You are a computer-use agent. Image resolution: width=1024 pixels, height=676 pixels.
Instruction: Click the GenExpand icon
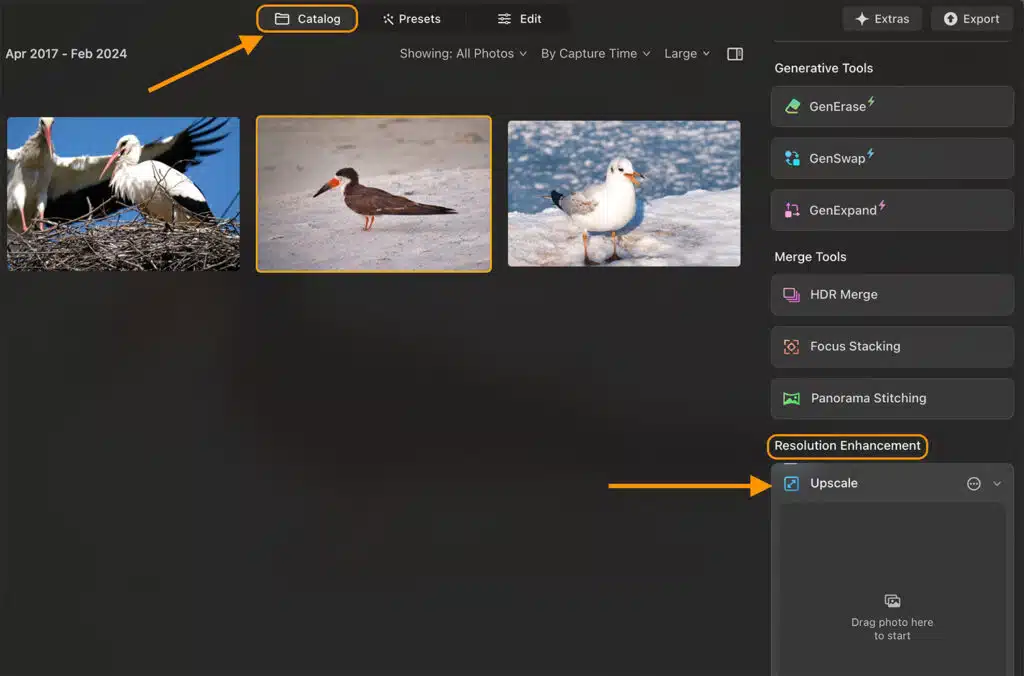pyautogui.click(x=792, y=210)
